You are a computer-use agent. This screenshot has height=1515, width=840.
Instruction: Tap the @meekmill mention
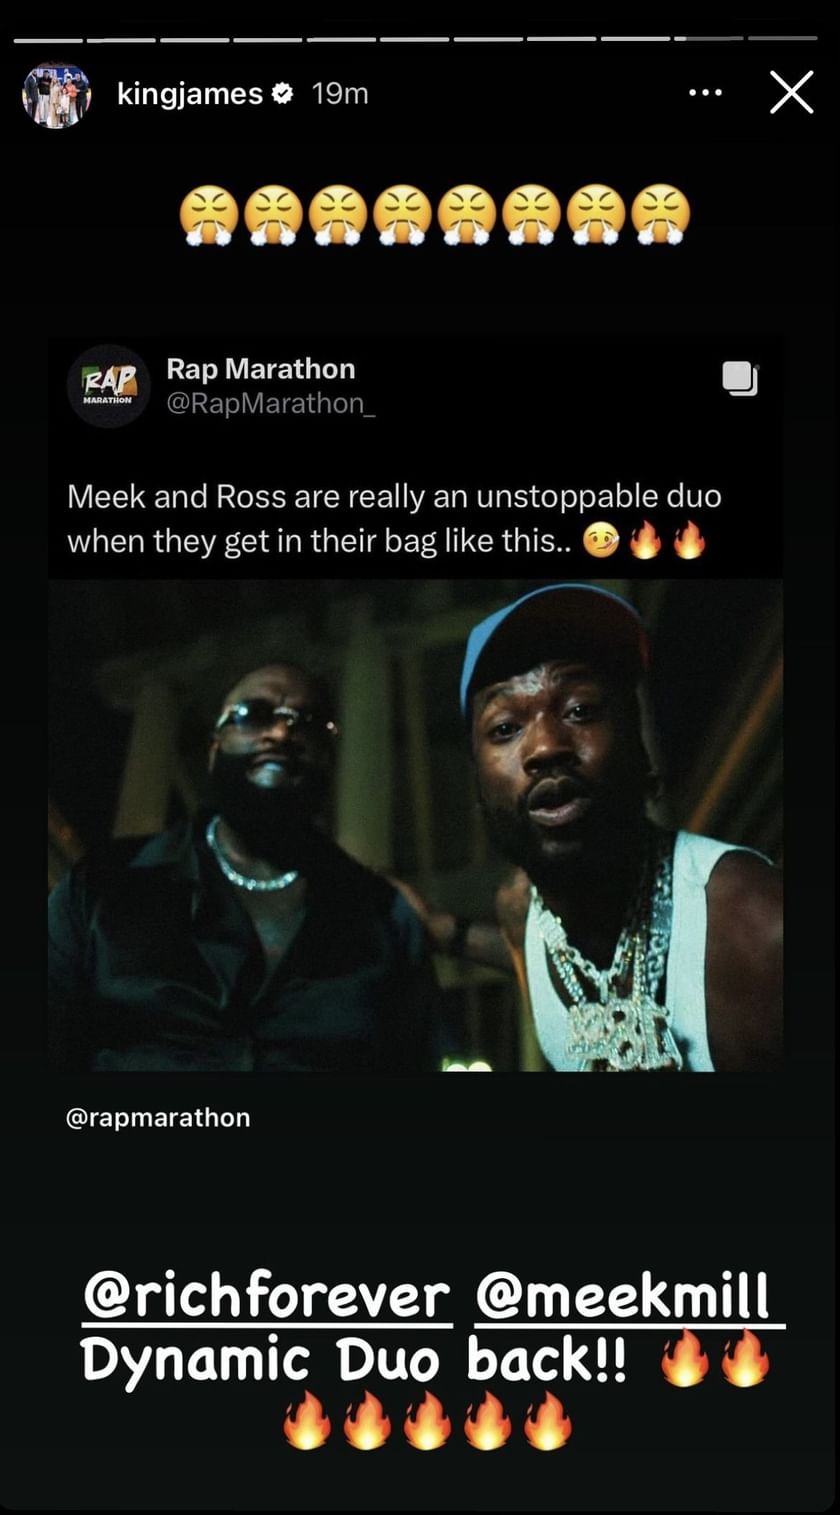click(x=630, y=1299)
